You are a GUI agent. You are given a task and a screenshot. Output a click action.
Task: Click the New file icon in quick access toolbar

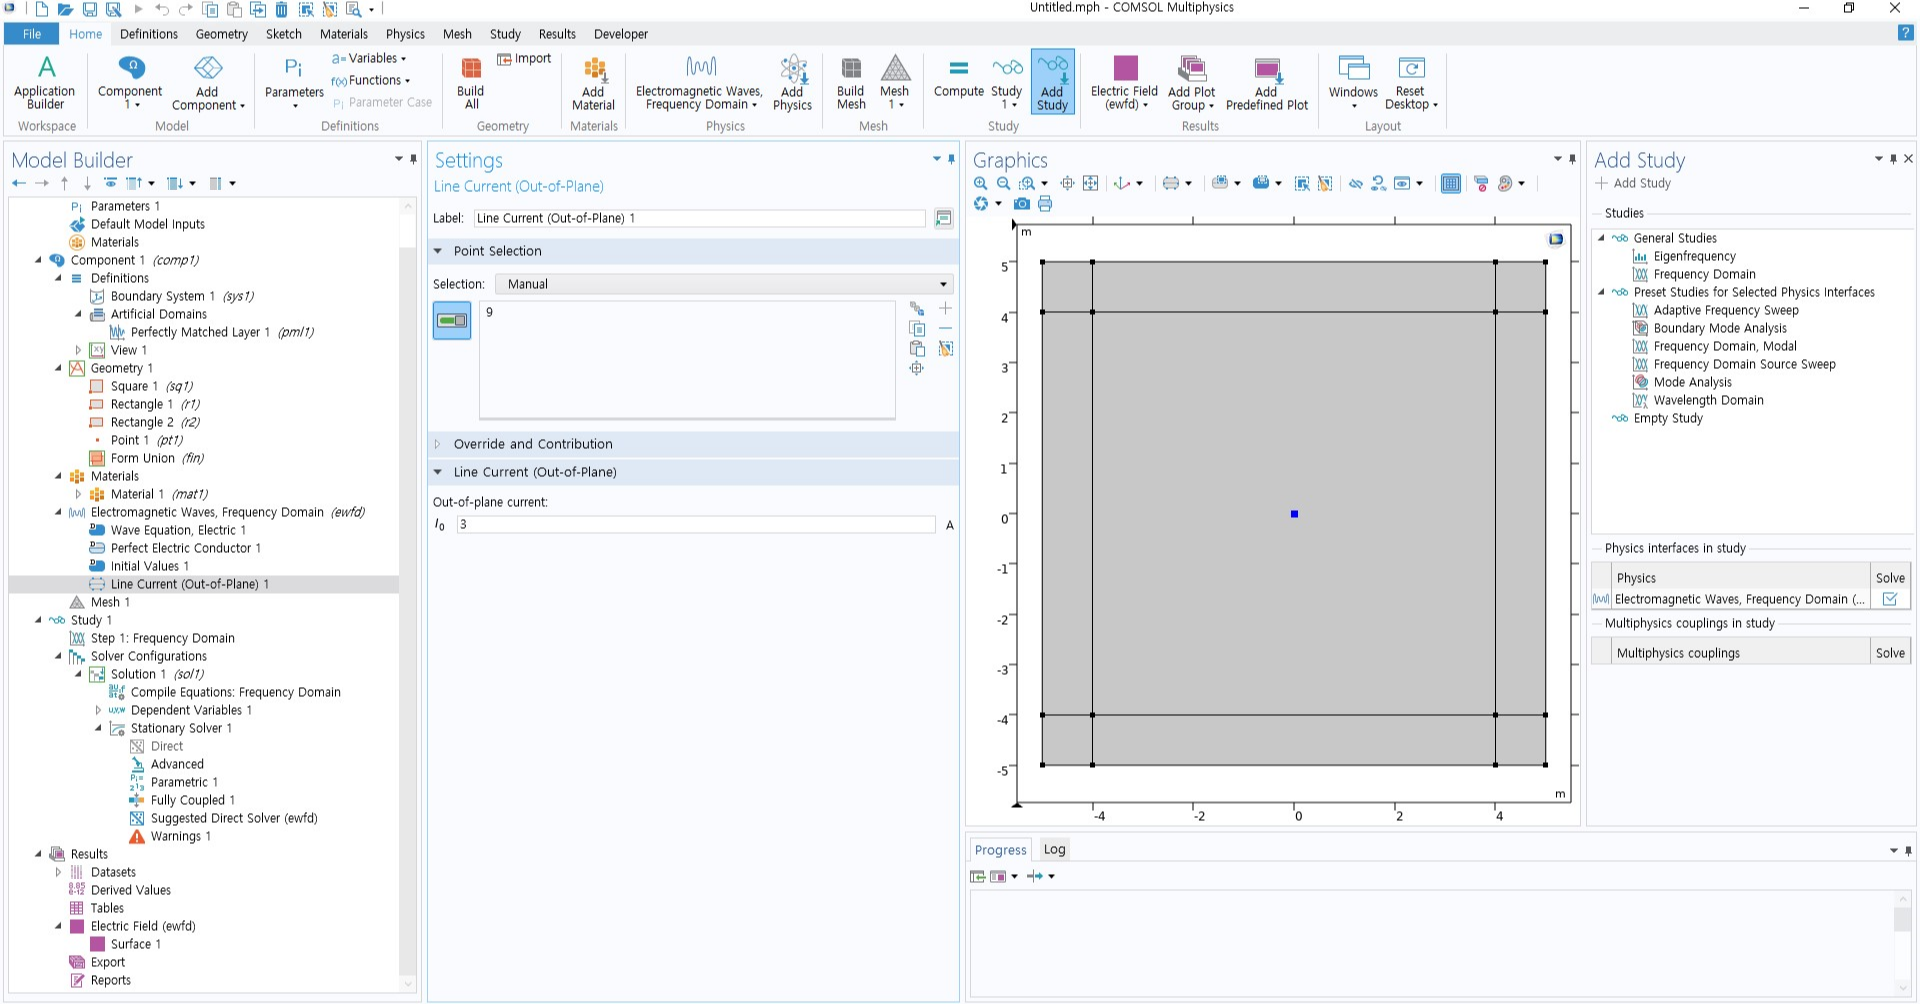(41, 9)
